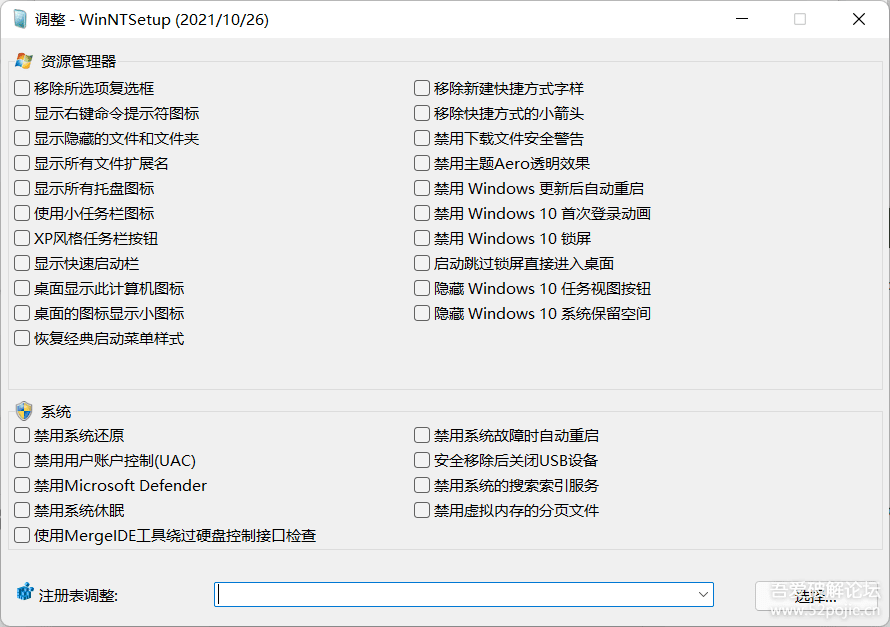Click the WinNTSetup title bar app icon

(x=20, y=19)
